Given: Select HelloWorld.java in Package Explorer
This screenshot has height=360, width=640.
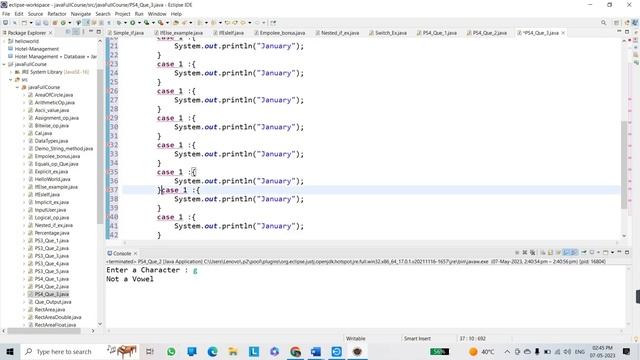Looking at the screenshot, I should point(52,179).
